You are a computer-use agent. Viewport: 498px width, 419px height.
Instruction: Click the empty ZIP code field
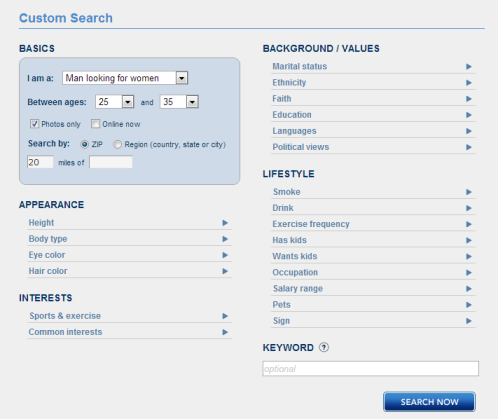coord(111,162)
